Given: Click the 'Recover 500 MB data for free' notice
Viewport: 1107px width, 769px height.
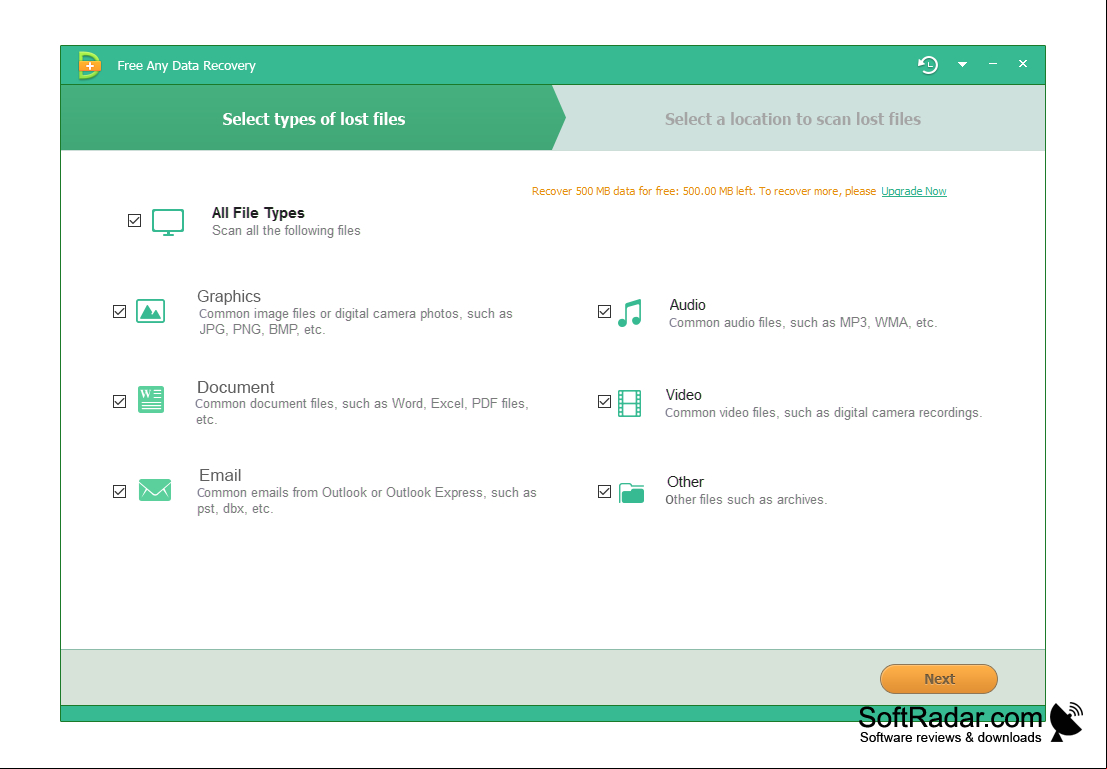Looking at the screenshot, I should [704, 191].
